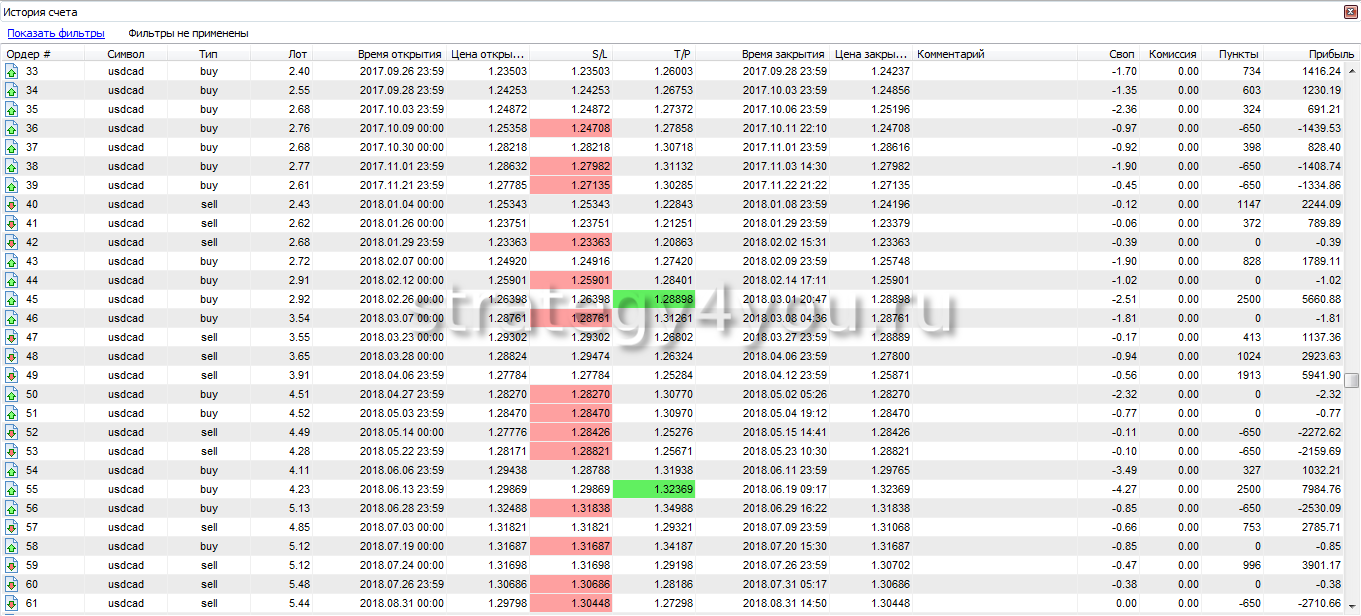Click green T/P cell 1.28898 of order 45
This screenshot has width=1361, height=616.
coord(653,299)
